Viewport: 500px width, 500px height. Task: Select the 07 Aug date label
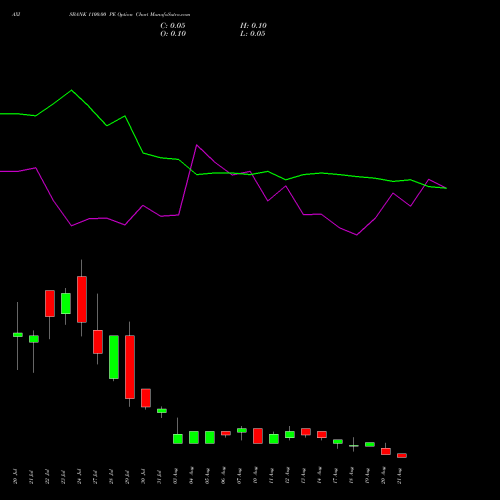click(239, 476)
